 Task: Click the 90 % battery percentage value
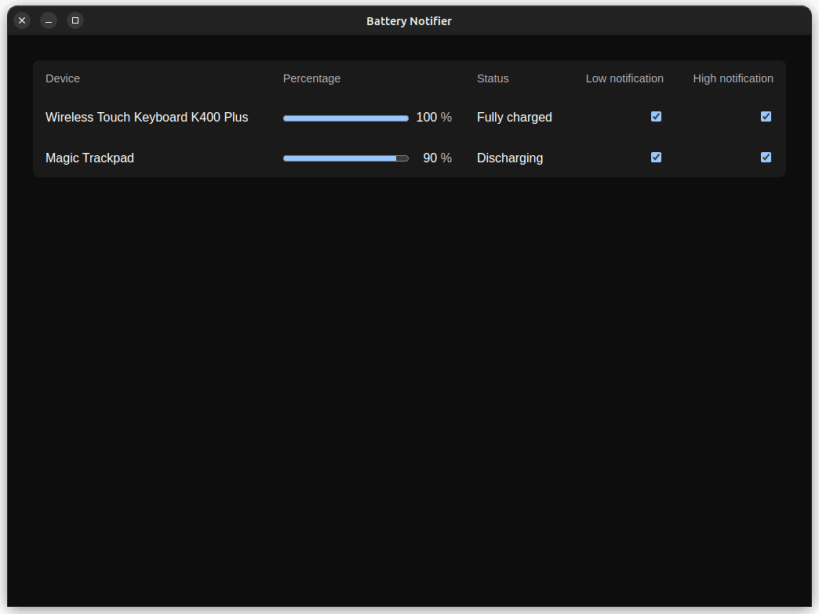click(x=437, y=158)
